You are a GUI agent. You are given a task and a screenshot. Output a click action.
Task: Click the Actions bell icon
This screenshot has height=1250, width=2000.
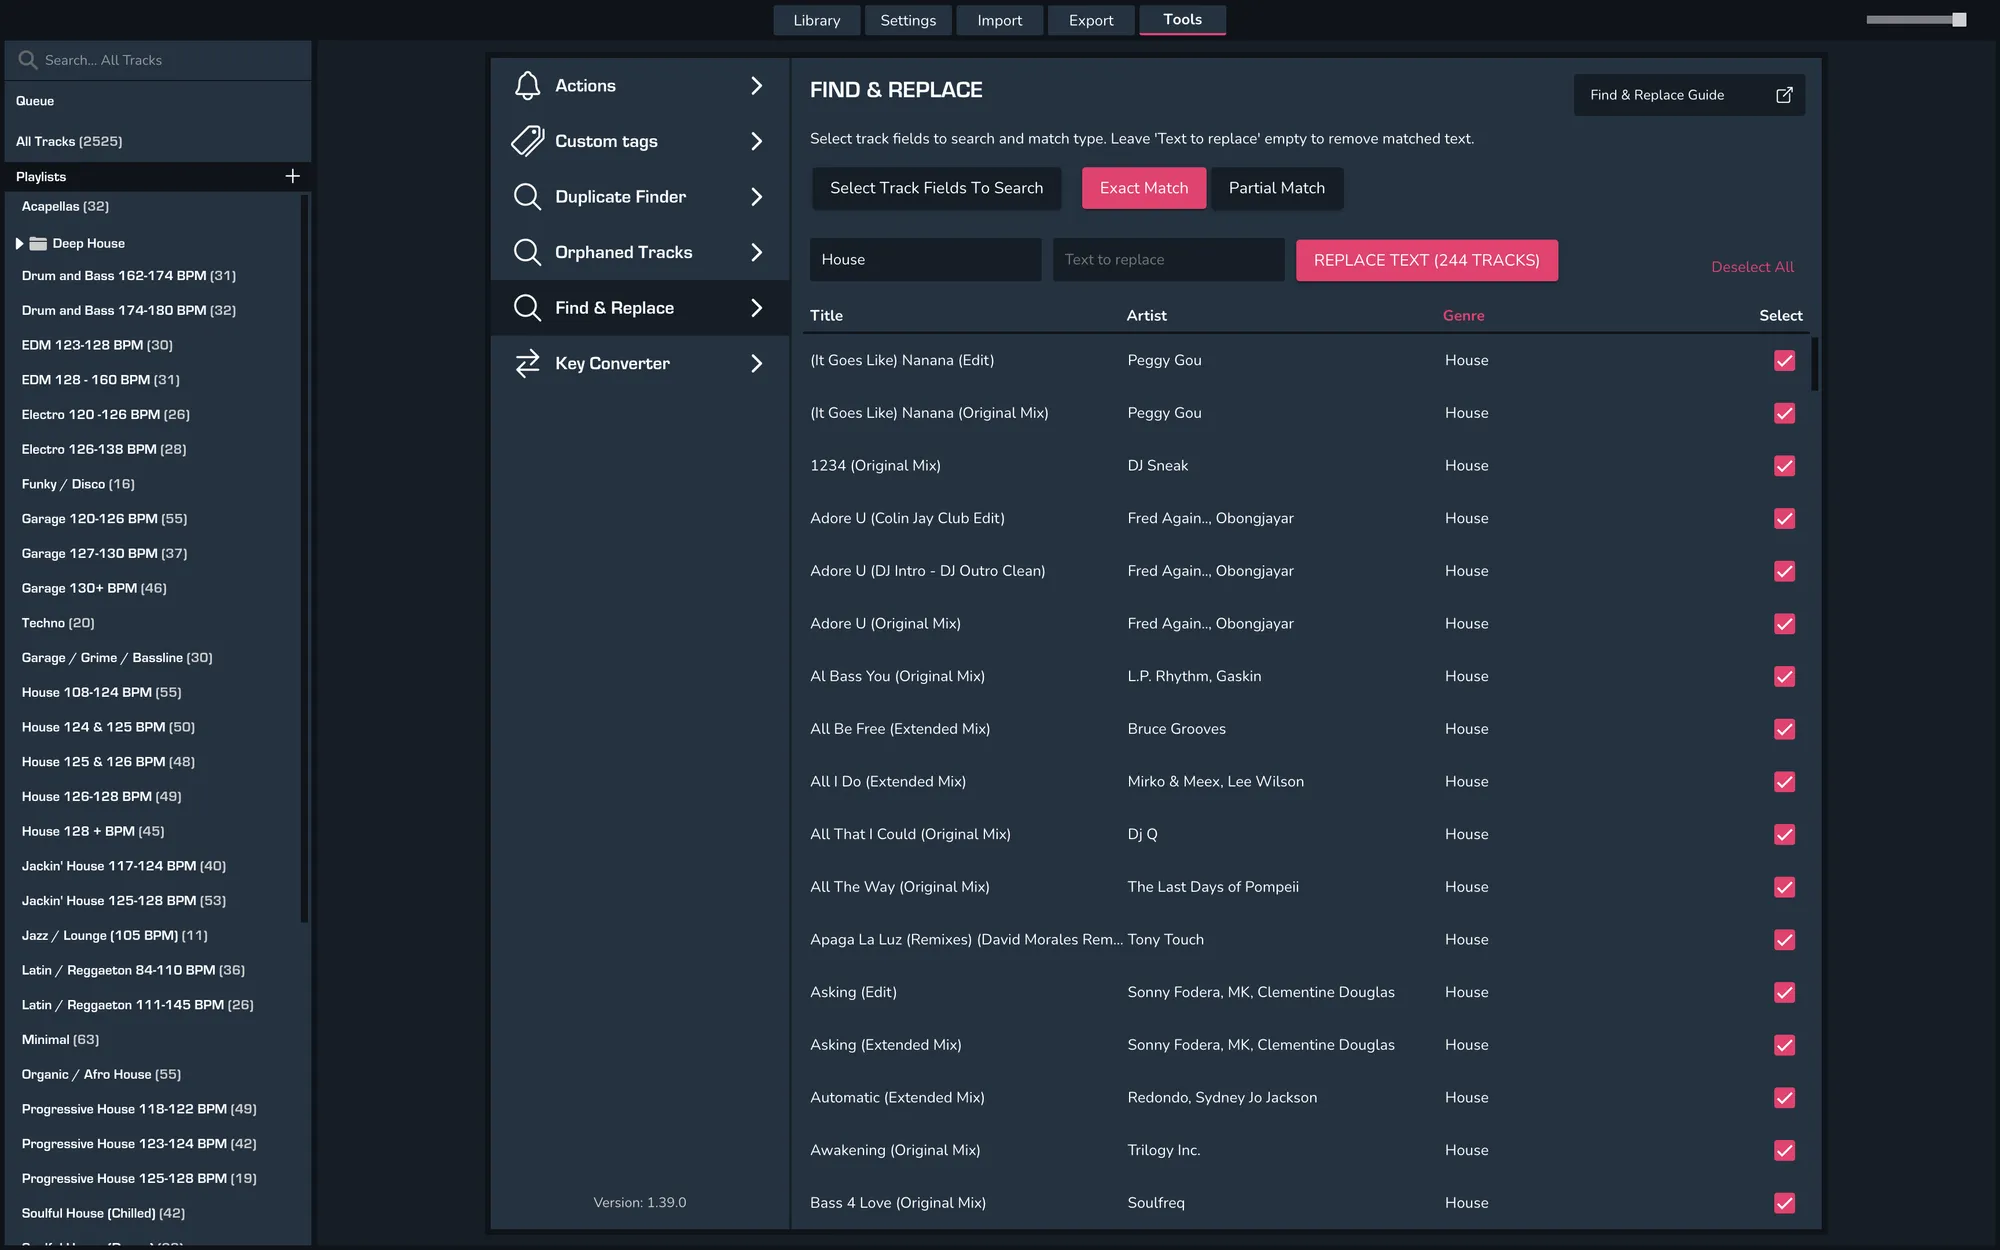tap(527, 86)
